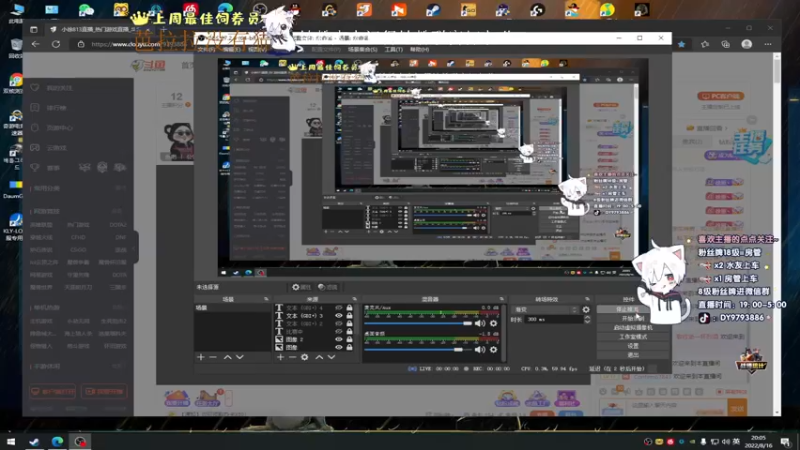
Task: Open transition properties gear icon
Action: pyautogui.click(x=586, y=309)
